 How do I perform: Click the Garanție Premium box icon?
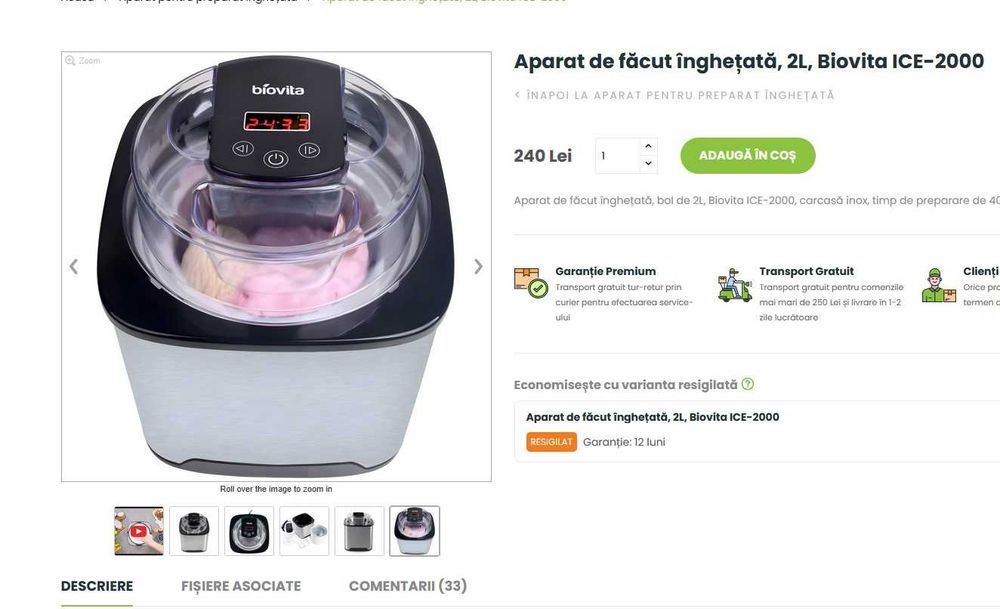[x=531, y=283]
